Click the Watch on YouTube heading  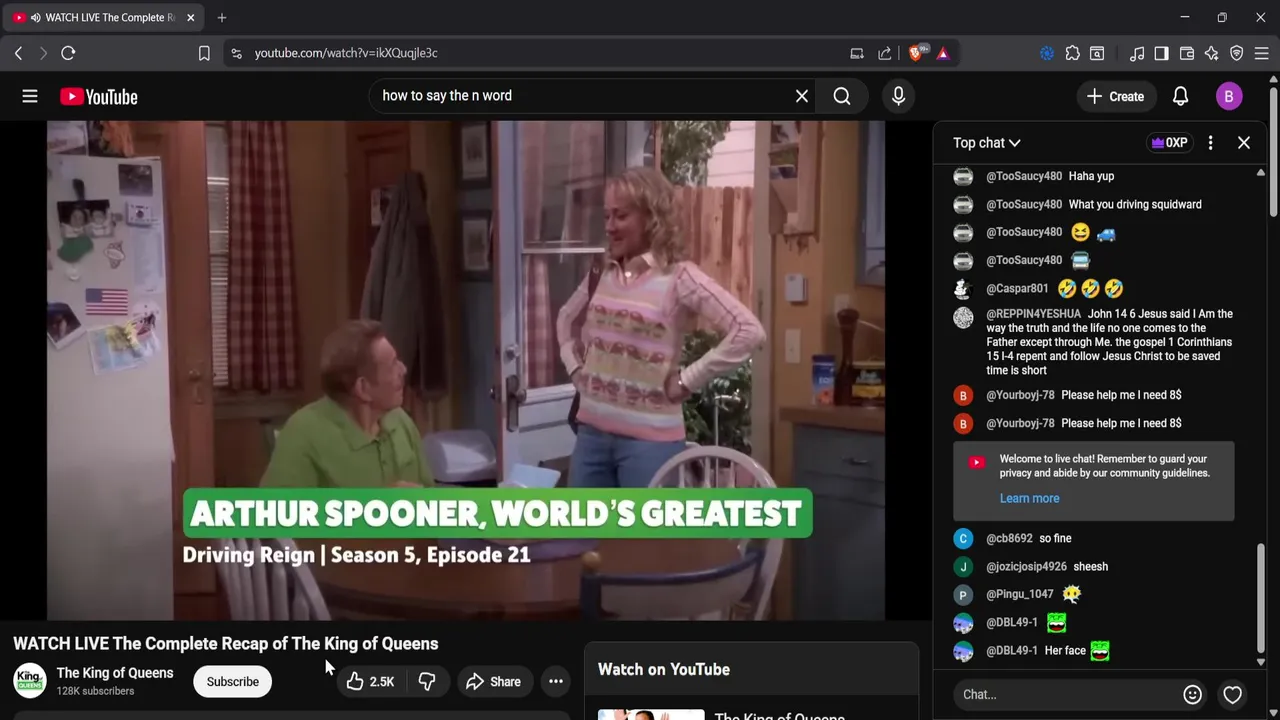pos(664,670)
